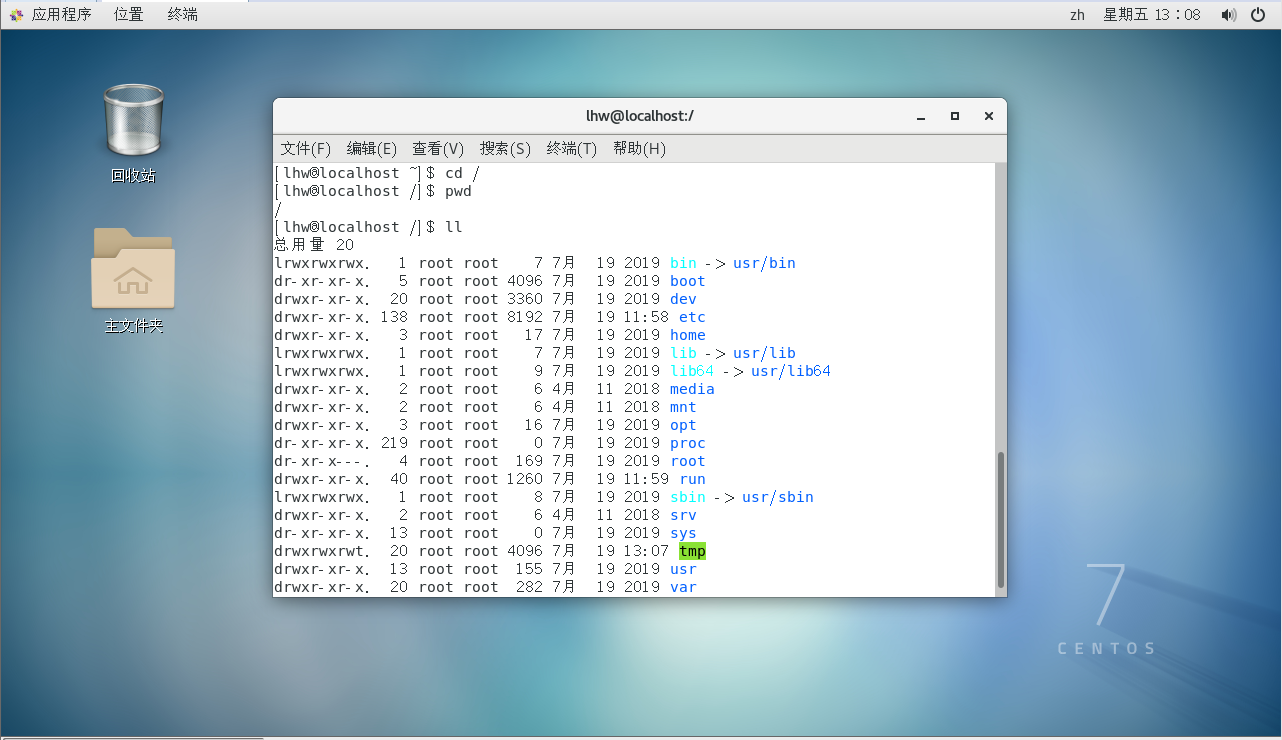Close the terminal window
The width and height of the screenshot is (1282, 740).
pyautogui.click(x=989, y=116)
